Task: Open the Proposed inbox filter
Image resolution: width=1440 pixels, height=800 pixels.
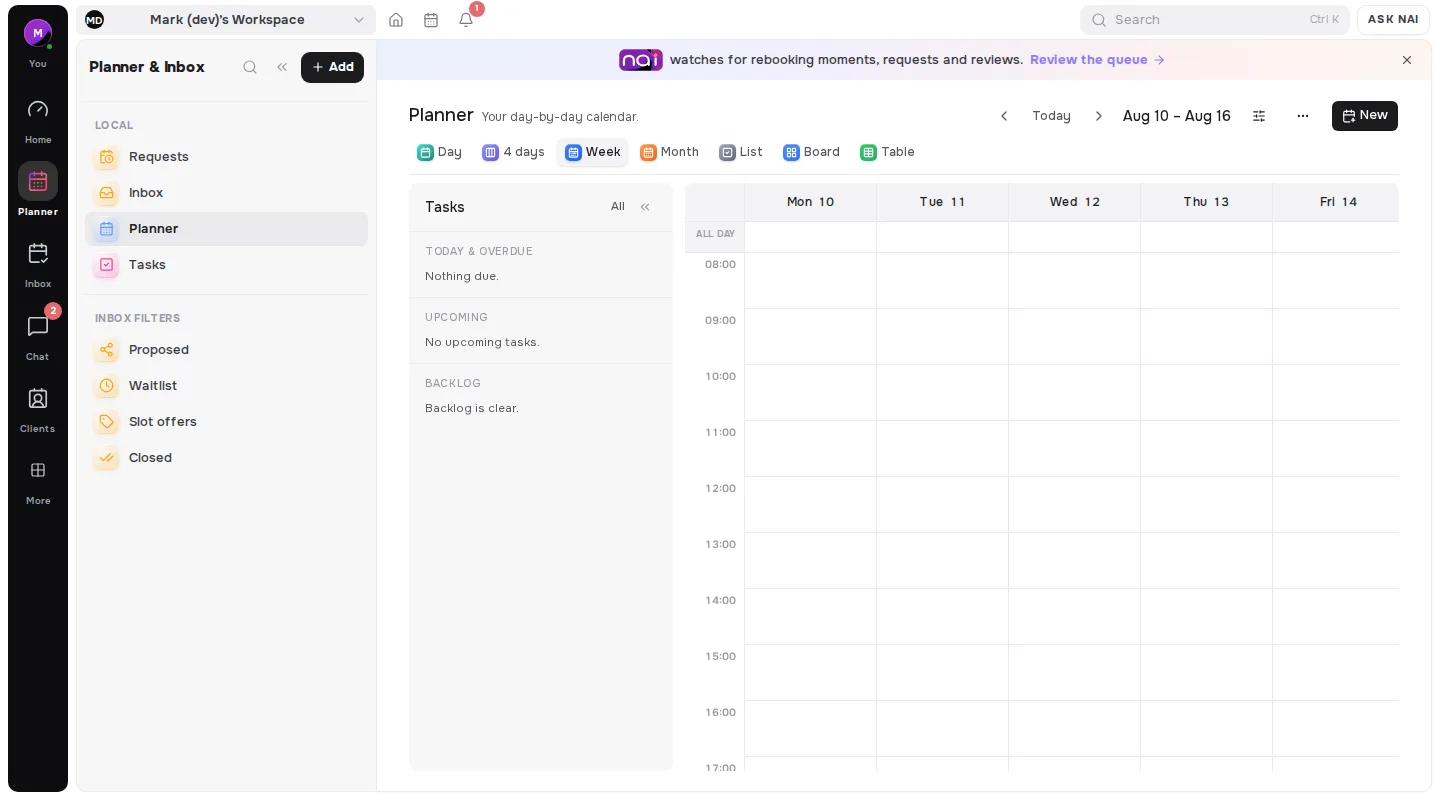Action: pos(226,350)
